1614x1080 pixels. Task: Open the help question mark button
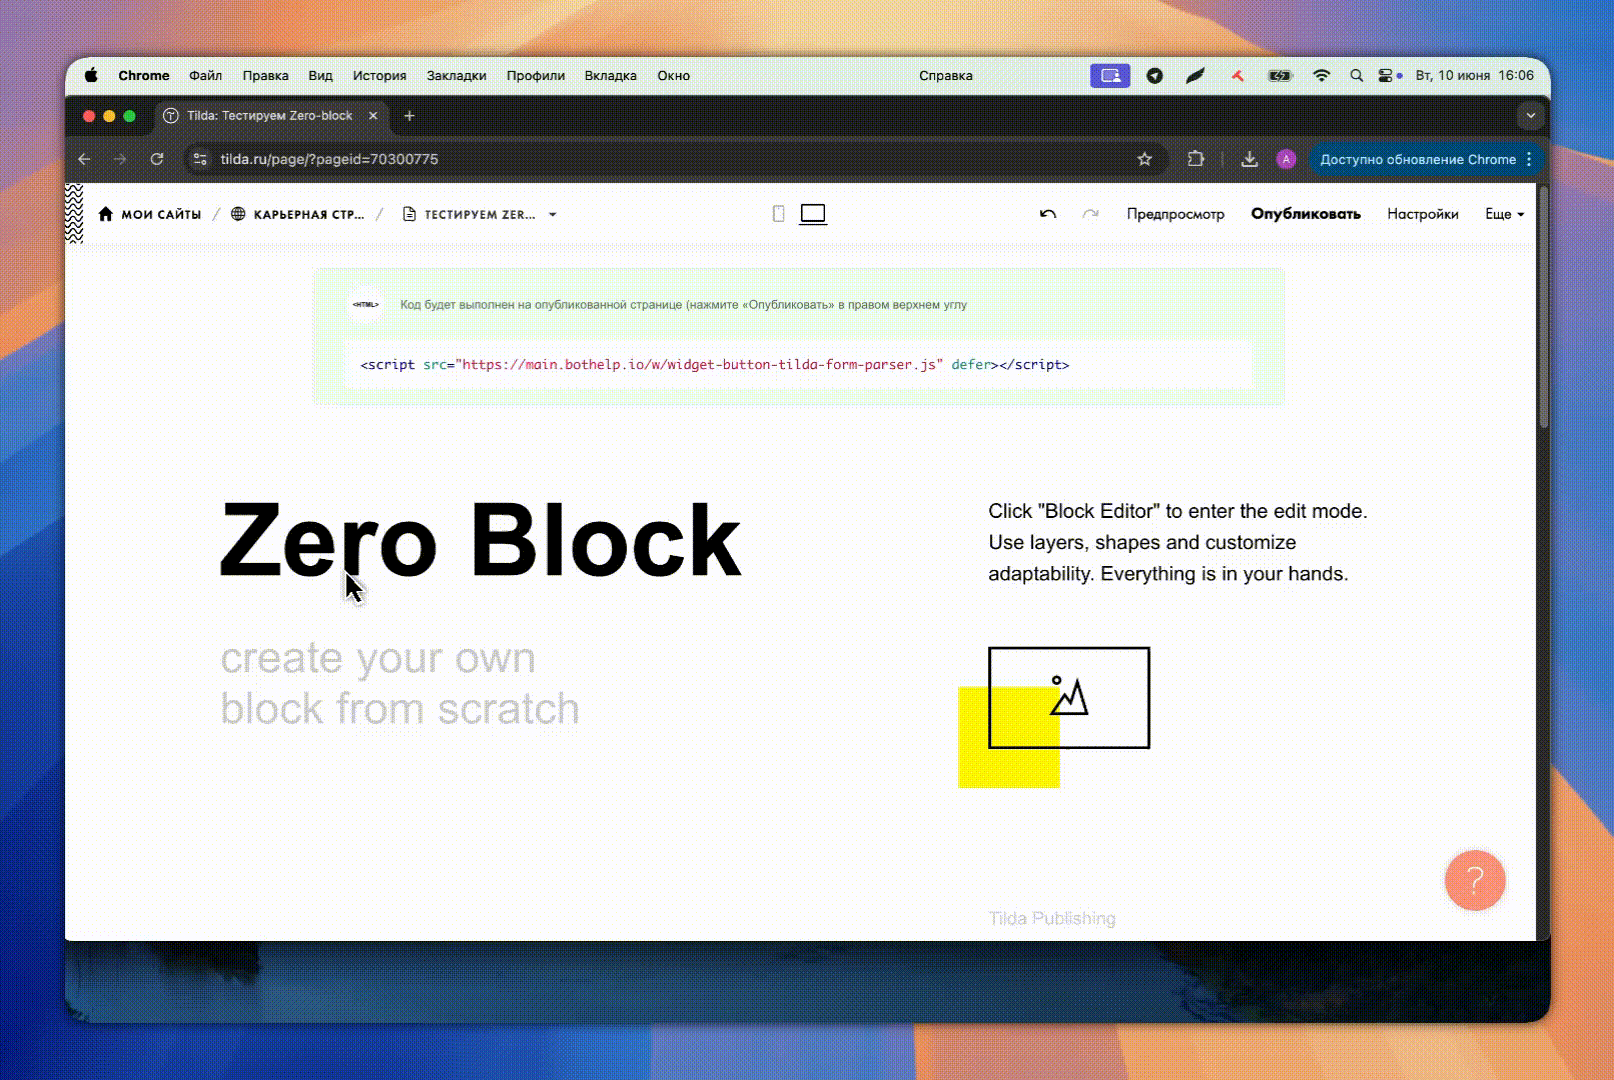tap(1475, 880)
